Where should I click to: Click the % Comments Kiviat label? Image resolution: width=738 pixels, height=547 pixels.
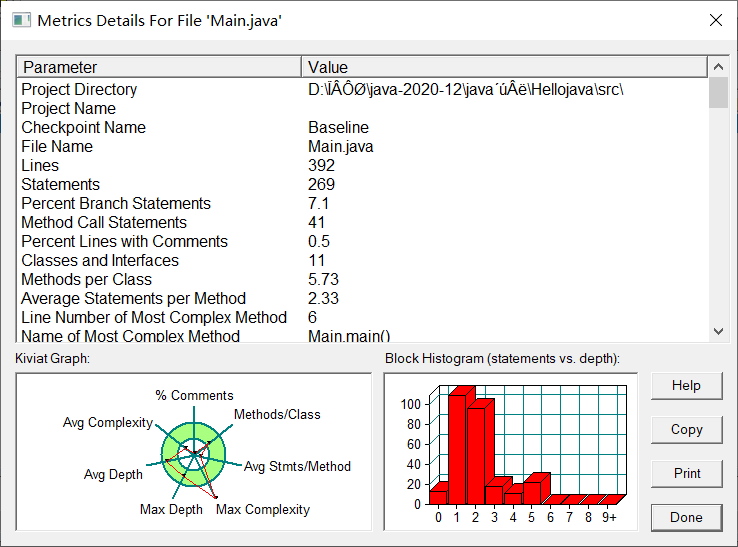[x=194, y=395]
